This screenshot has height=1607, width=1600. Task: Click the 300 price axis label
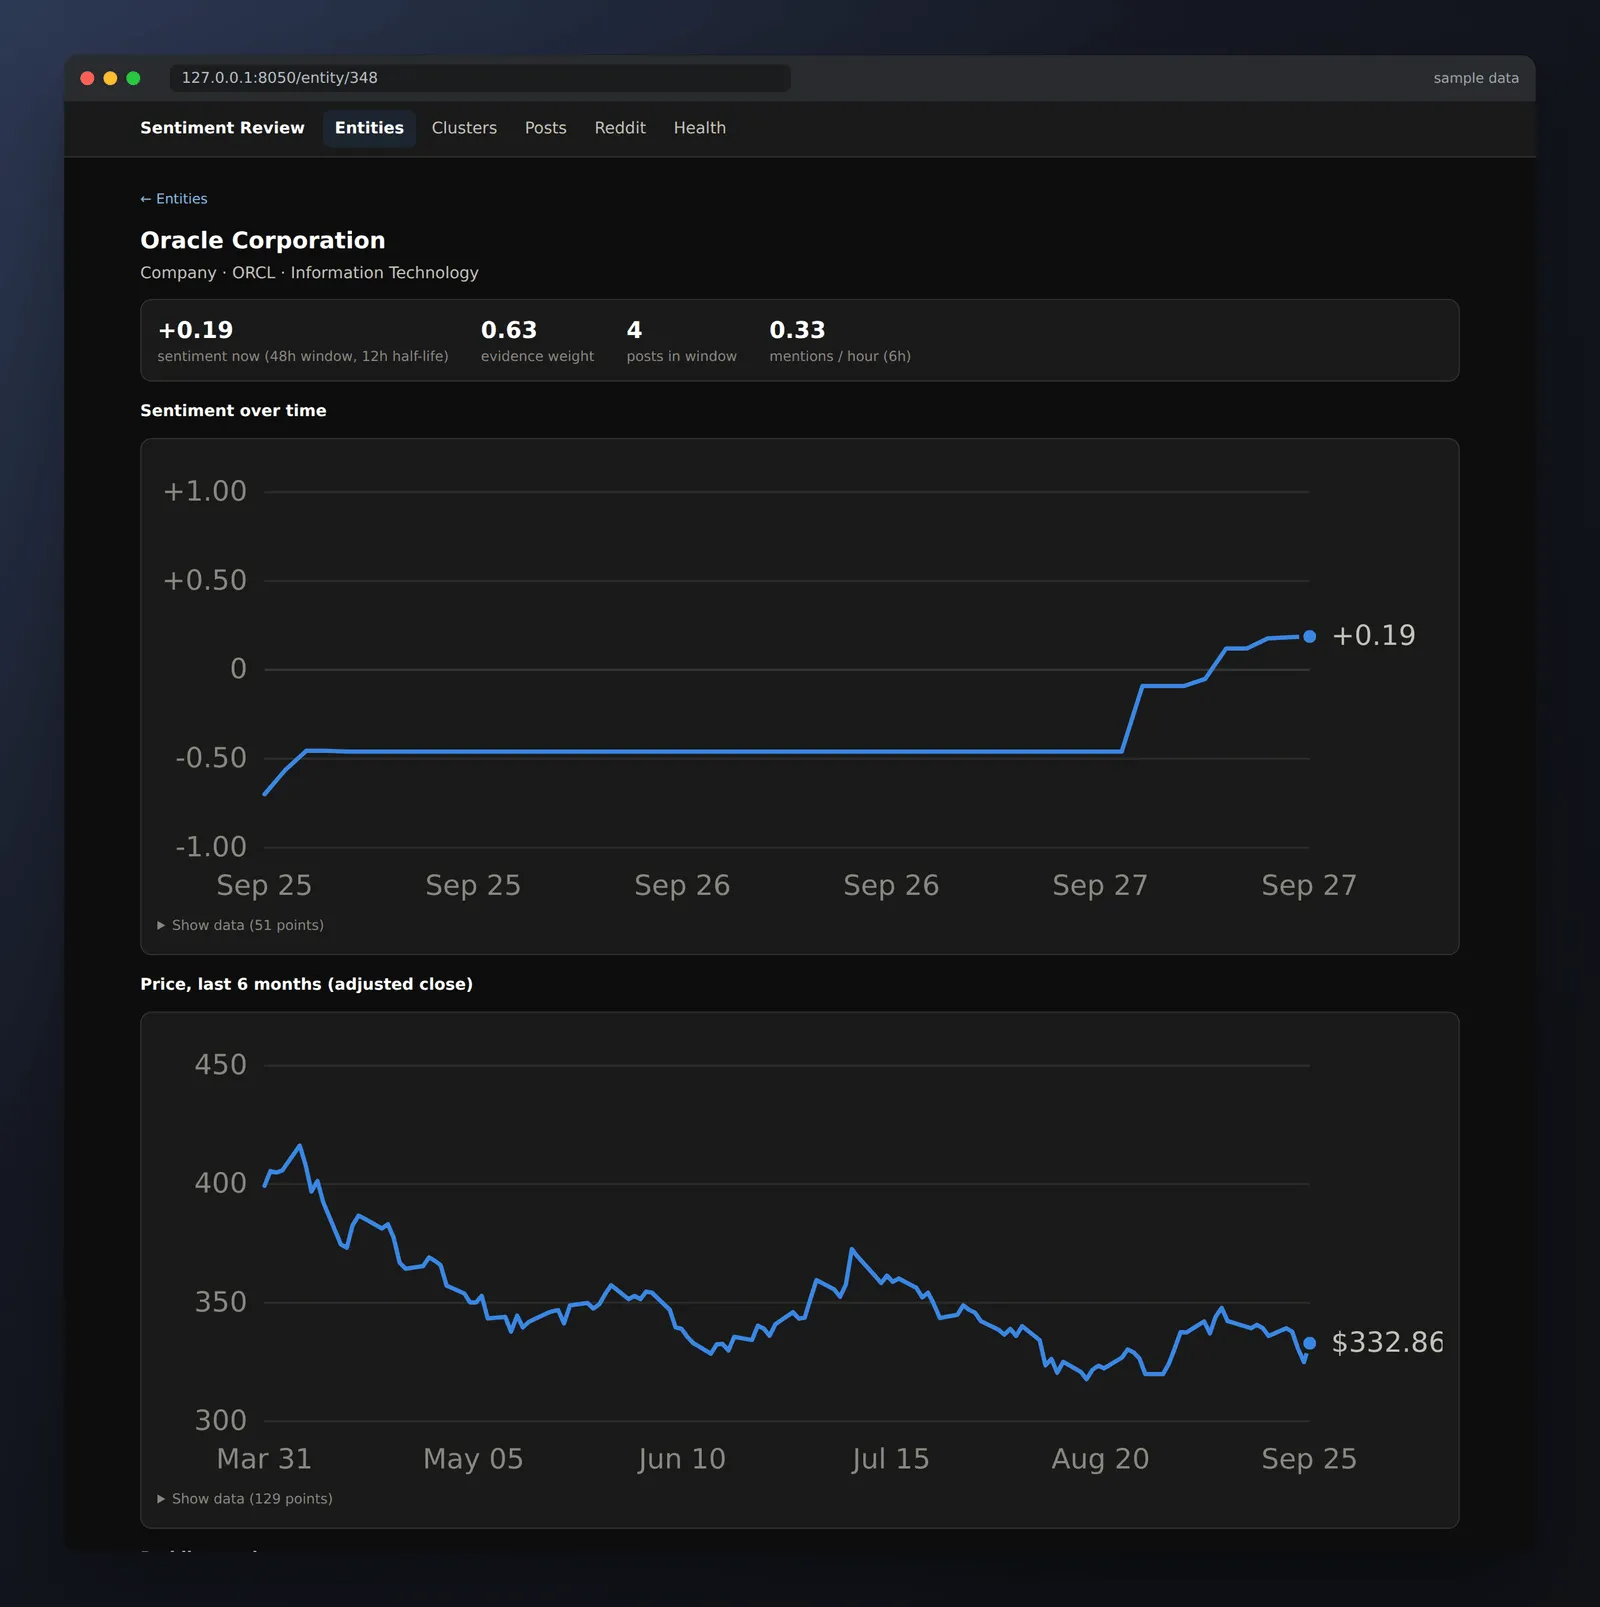coord(220,1421)
